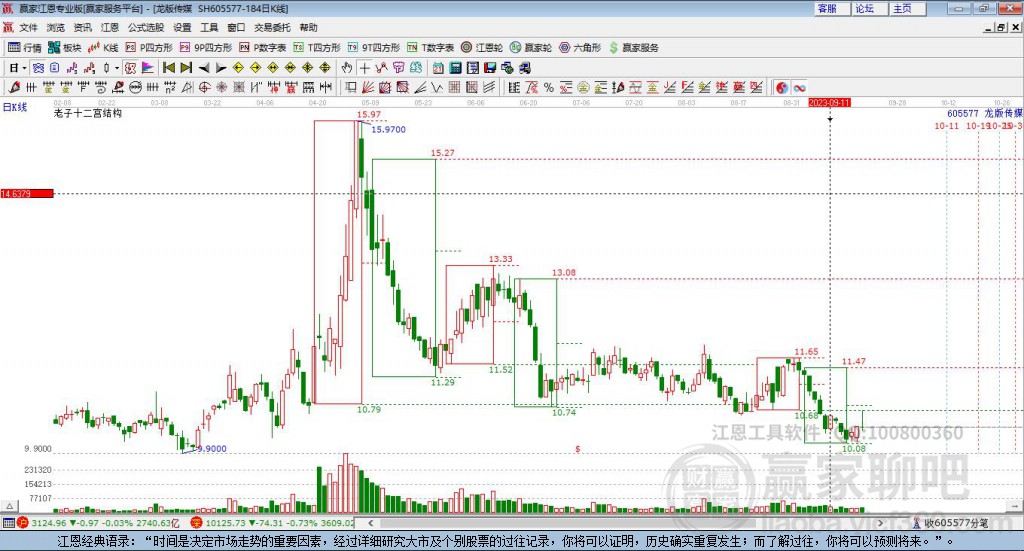
Task: Open 赢家服务 with dollar icon
Action: [x=633, y=48]
